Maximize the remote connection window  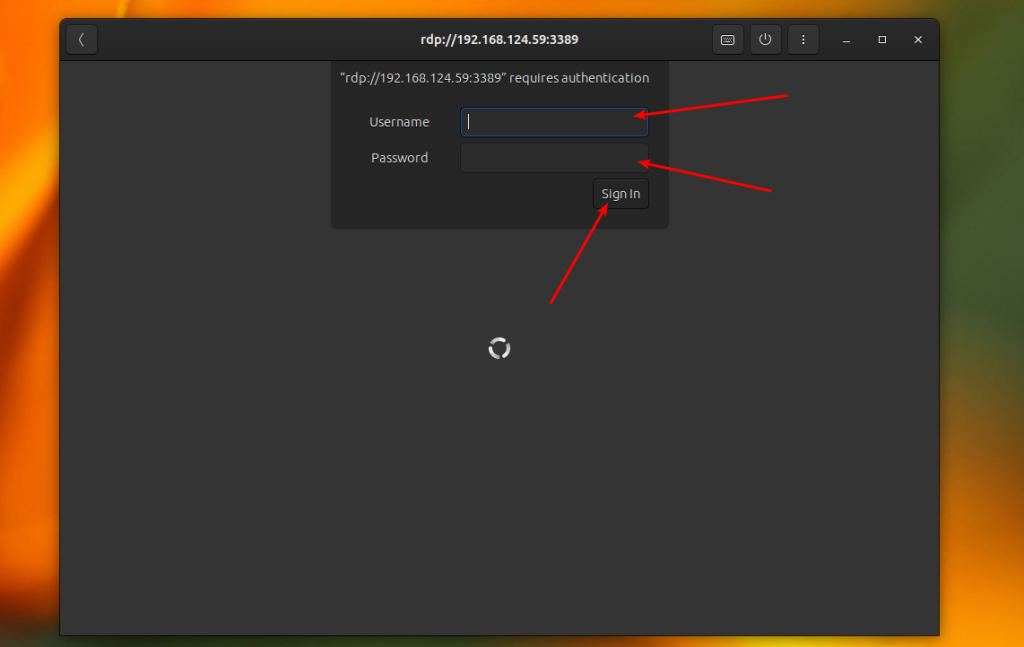882,40
